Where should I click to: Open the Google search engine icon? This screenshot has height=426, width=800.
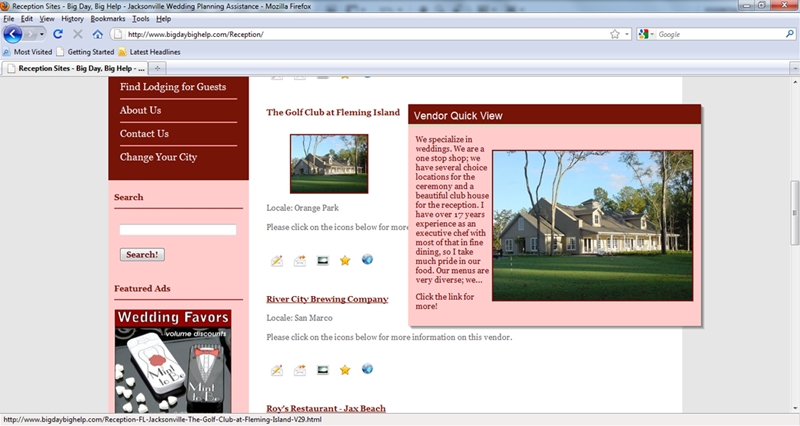point(643,34)
